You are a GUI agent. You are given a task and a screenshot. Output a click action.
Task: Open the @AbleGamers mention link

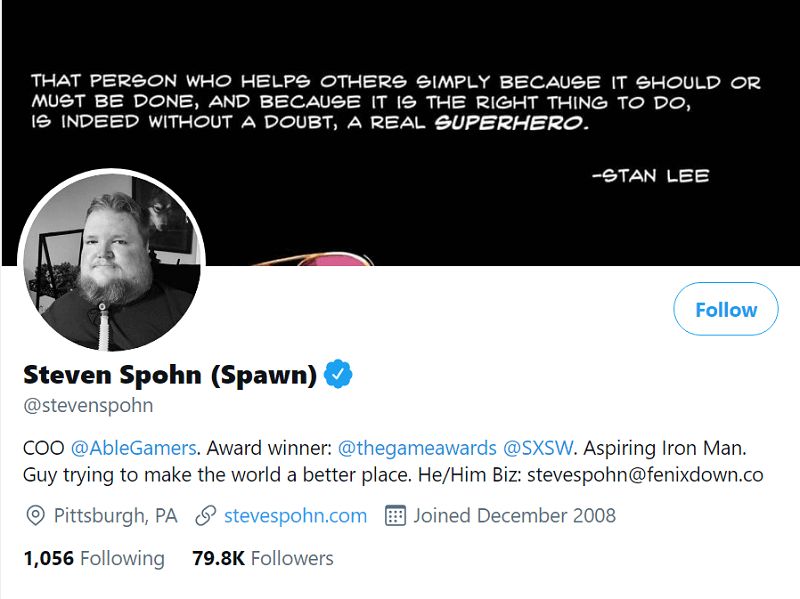[x=133, y=448]
